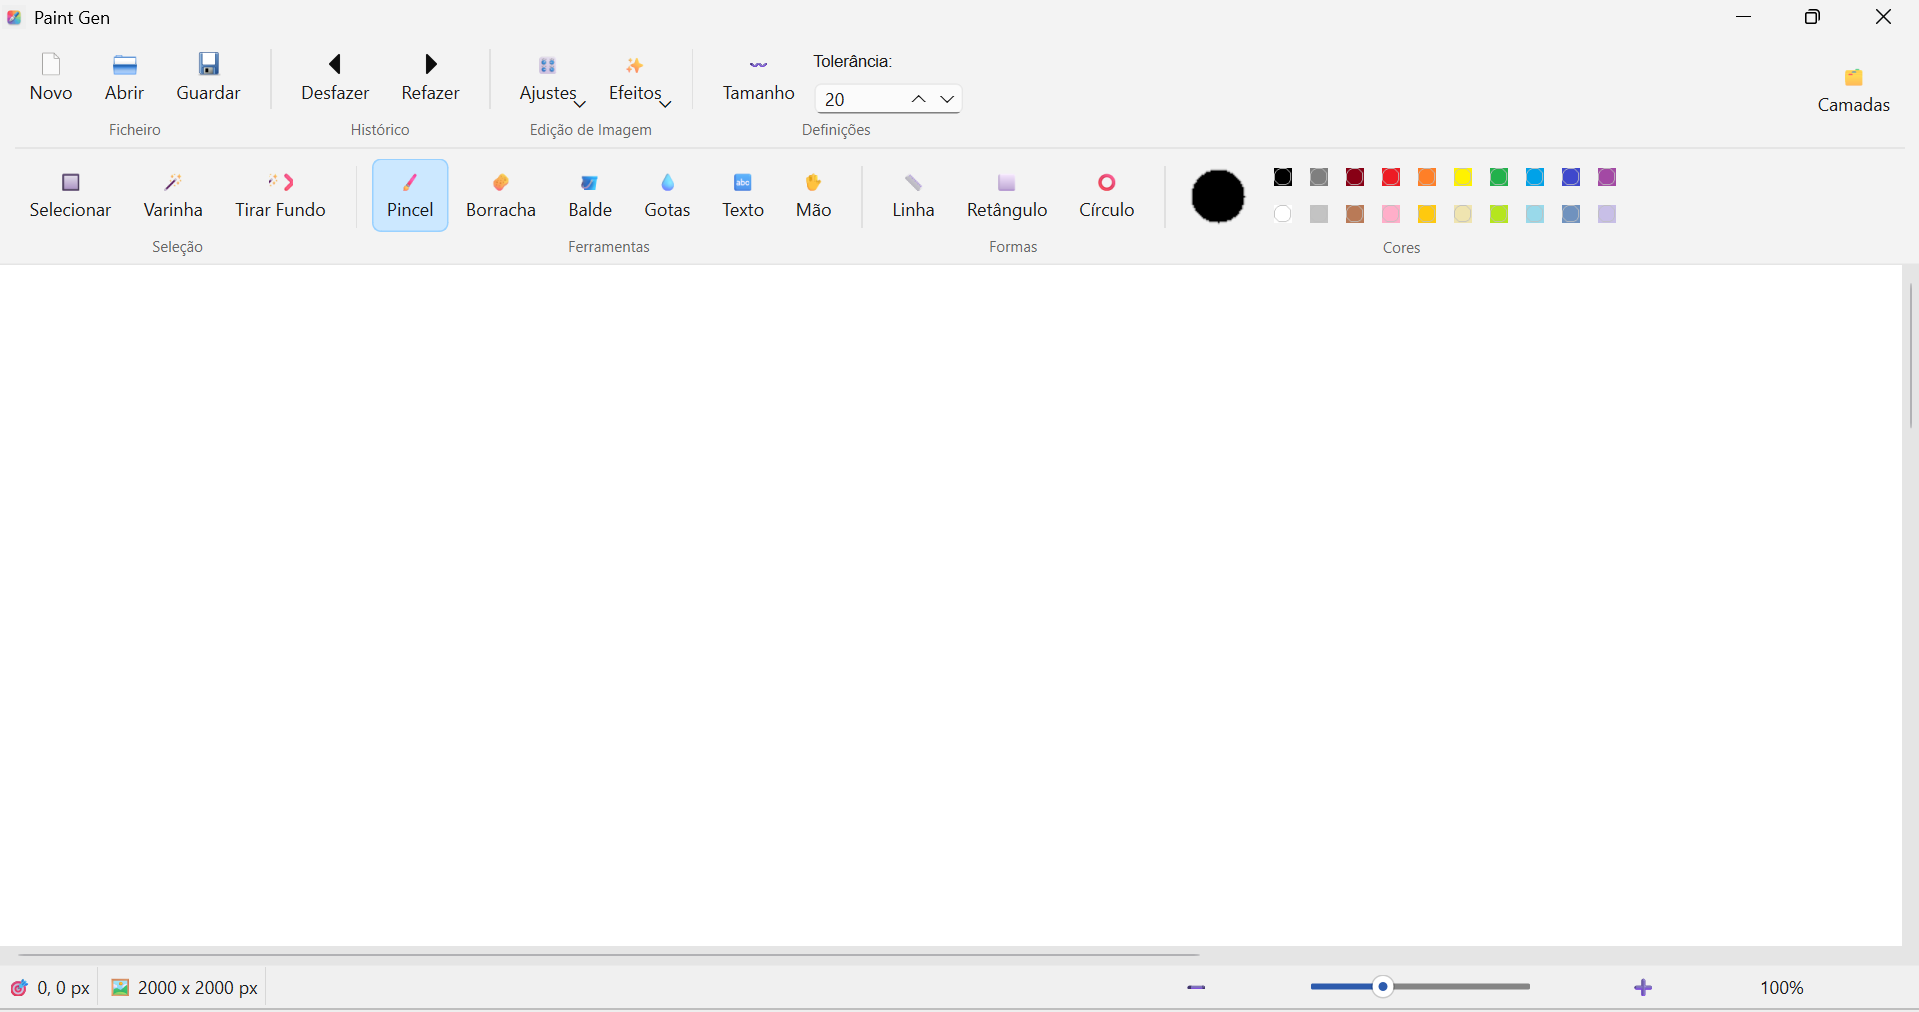The height and width of the screenshot is (1012, 1919).
Task: Select the Pincel brush tool
Action: (x=409, y=195)
